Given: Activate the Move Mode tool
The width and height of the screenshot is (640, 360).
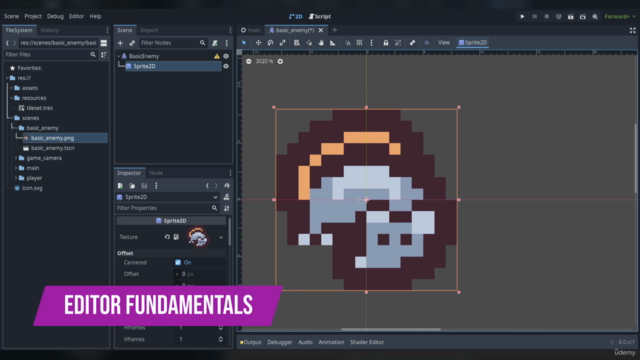Looking at the screenshot, I should click(x=258, y=42).
